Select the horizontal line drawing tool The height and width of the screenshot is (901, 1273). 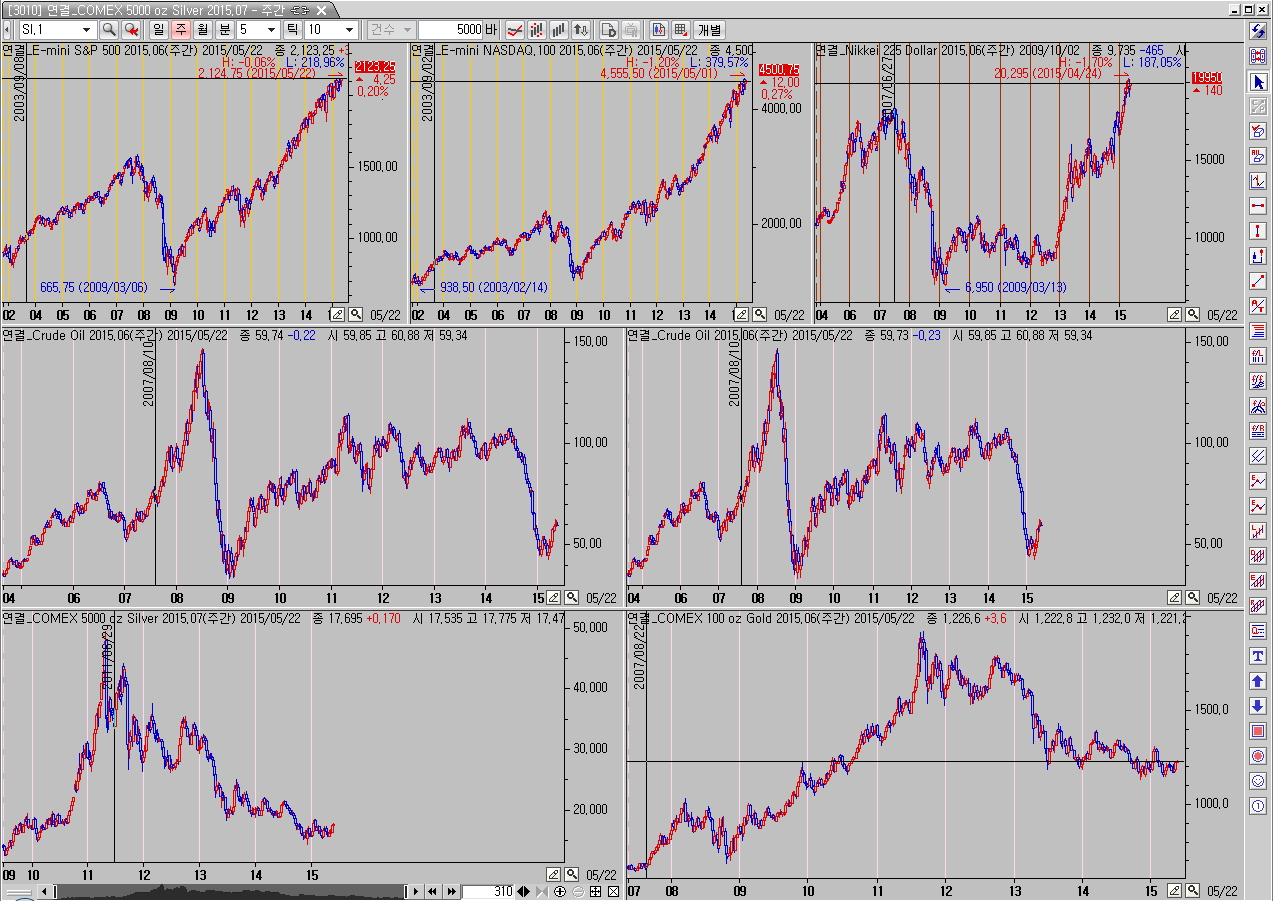1258,206
